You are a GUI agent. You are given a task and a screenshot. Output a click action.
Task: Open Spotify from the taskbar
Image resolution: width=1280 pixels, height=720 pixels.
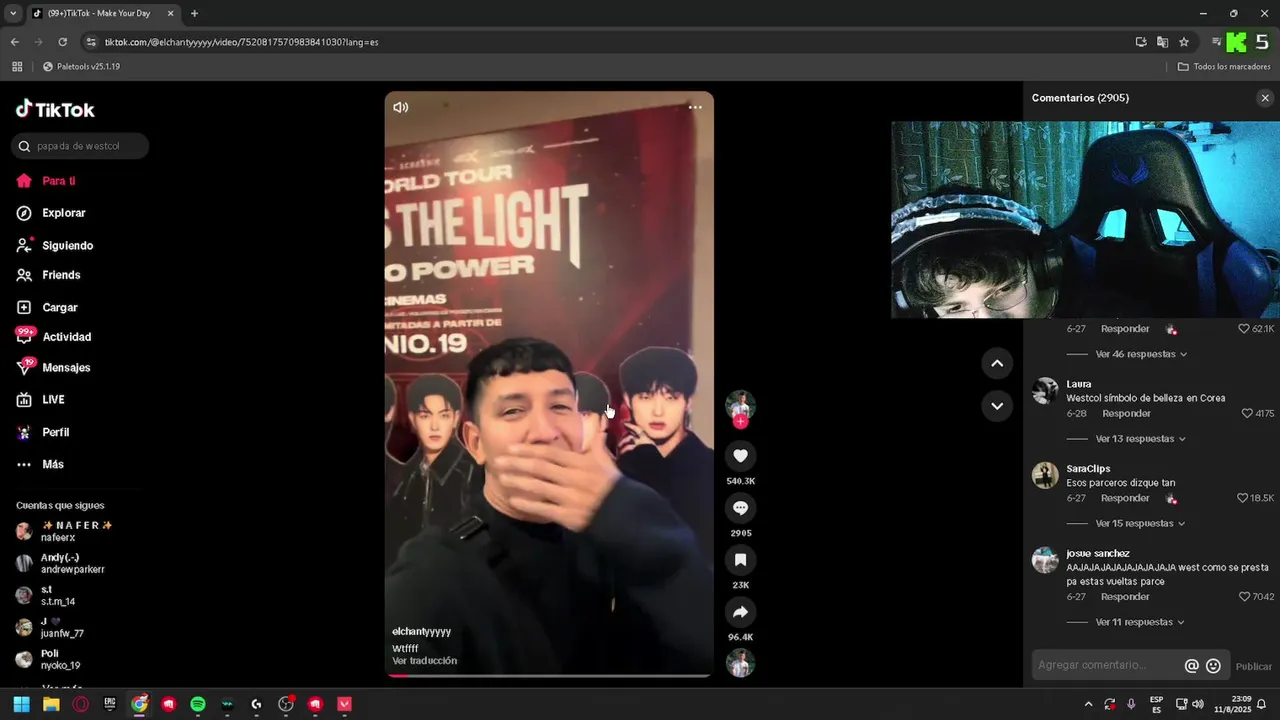[x=198, y=704]
